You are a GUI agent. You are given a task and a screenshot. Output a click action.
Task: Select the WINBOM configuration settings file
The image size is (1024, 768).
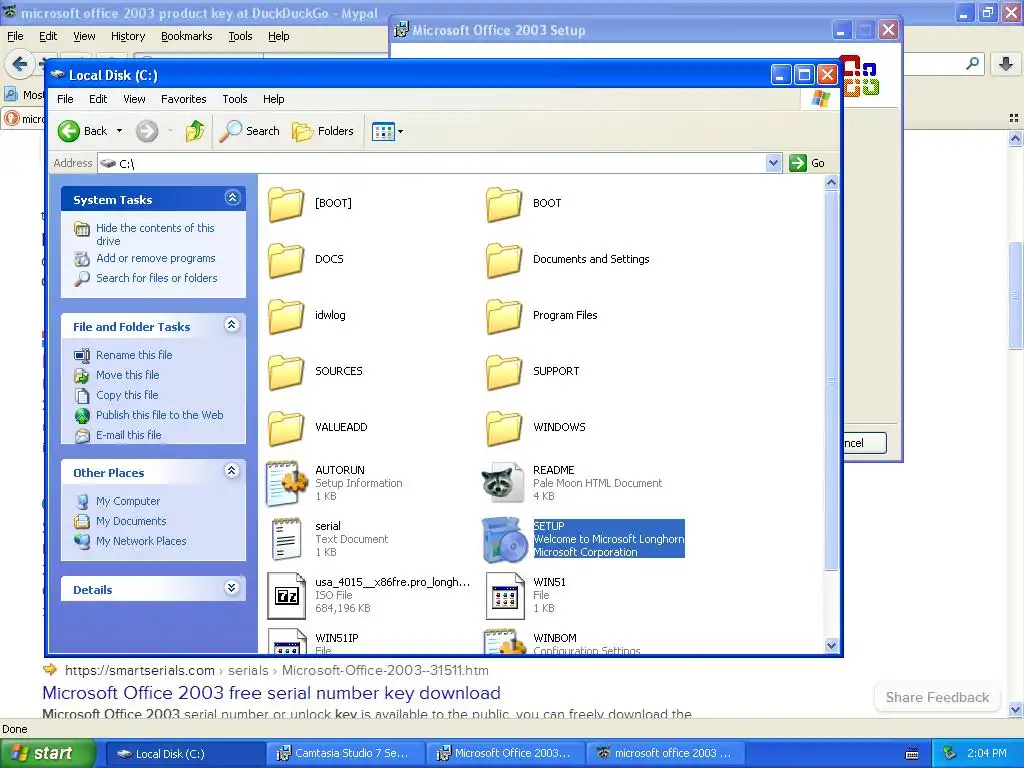pyautogui.click(x=505, y=641)
